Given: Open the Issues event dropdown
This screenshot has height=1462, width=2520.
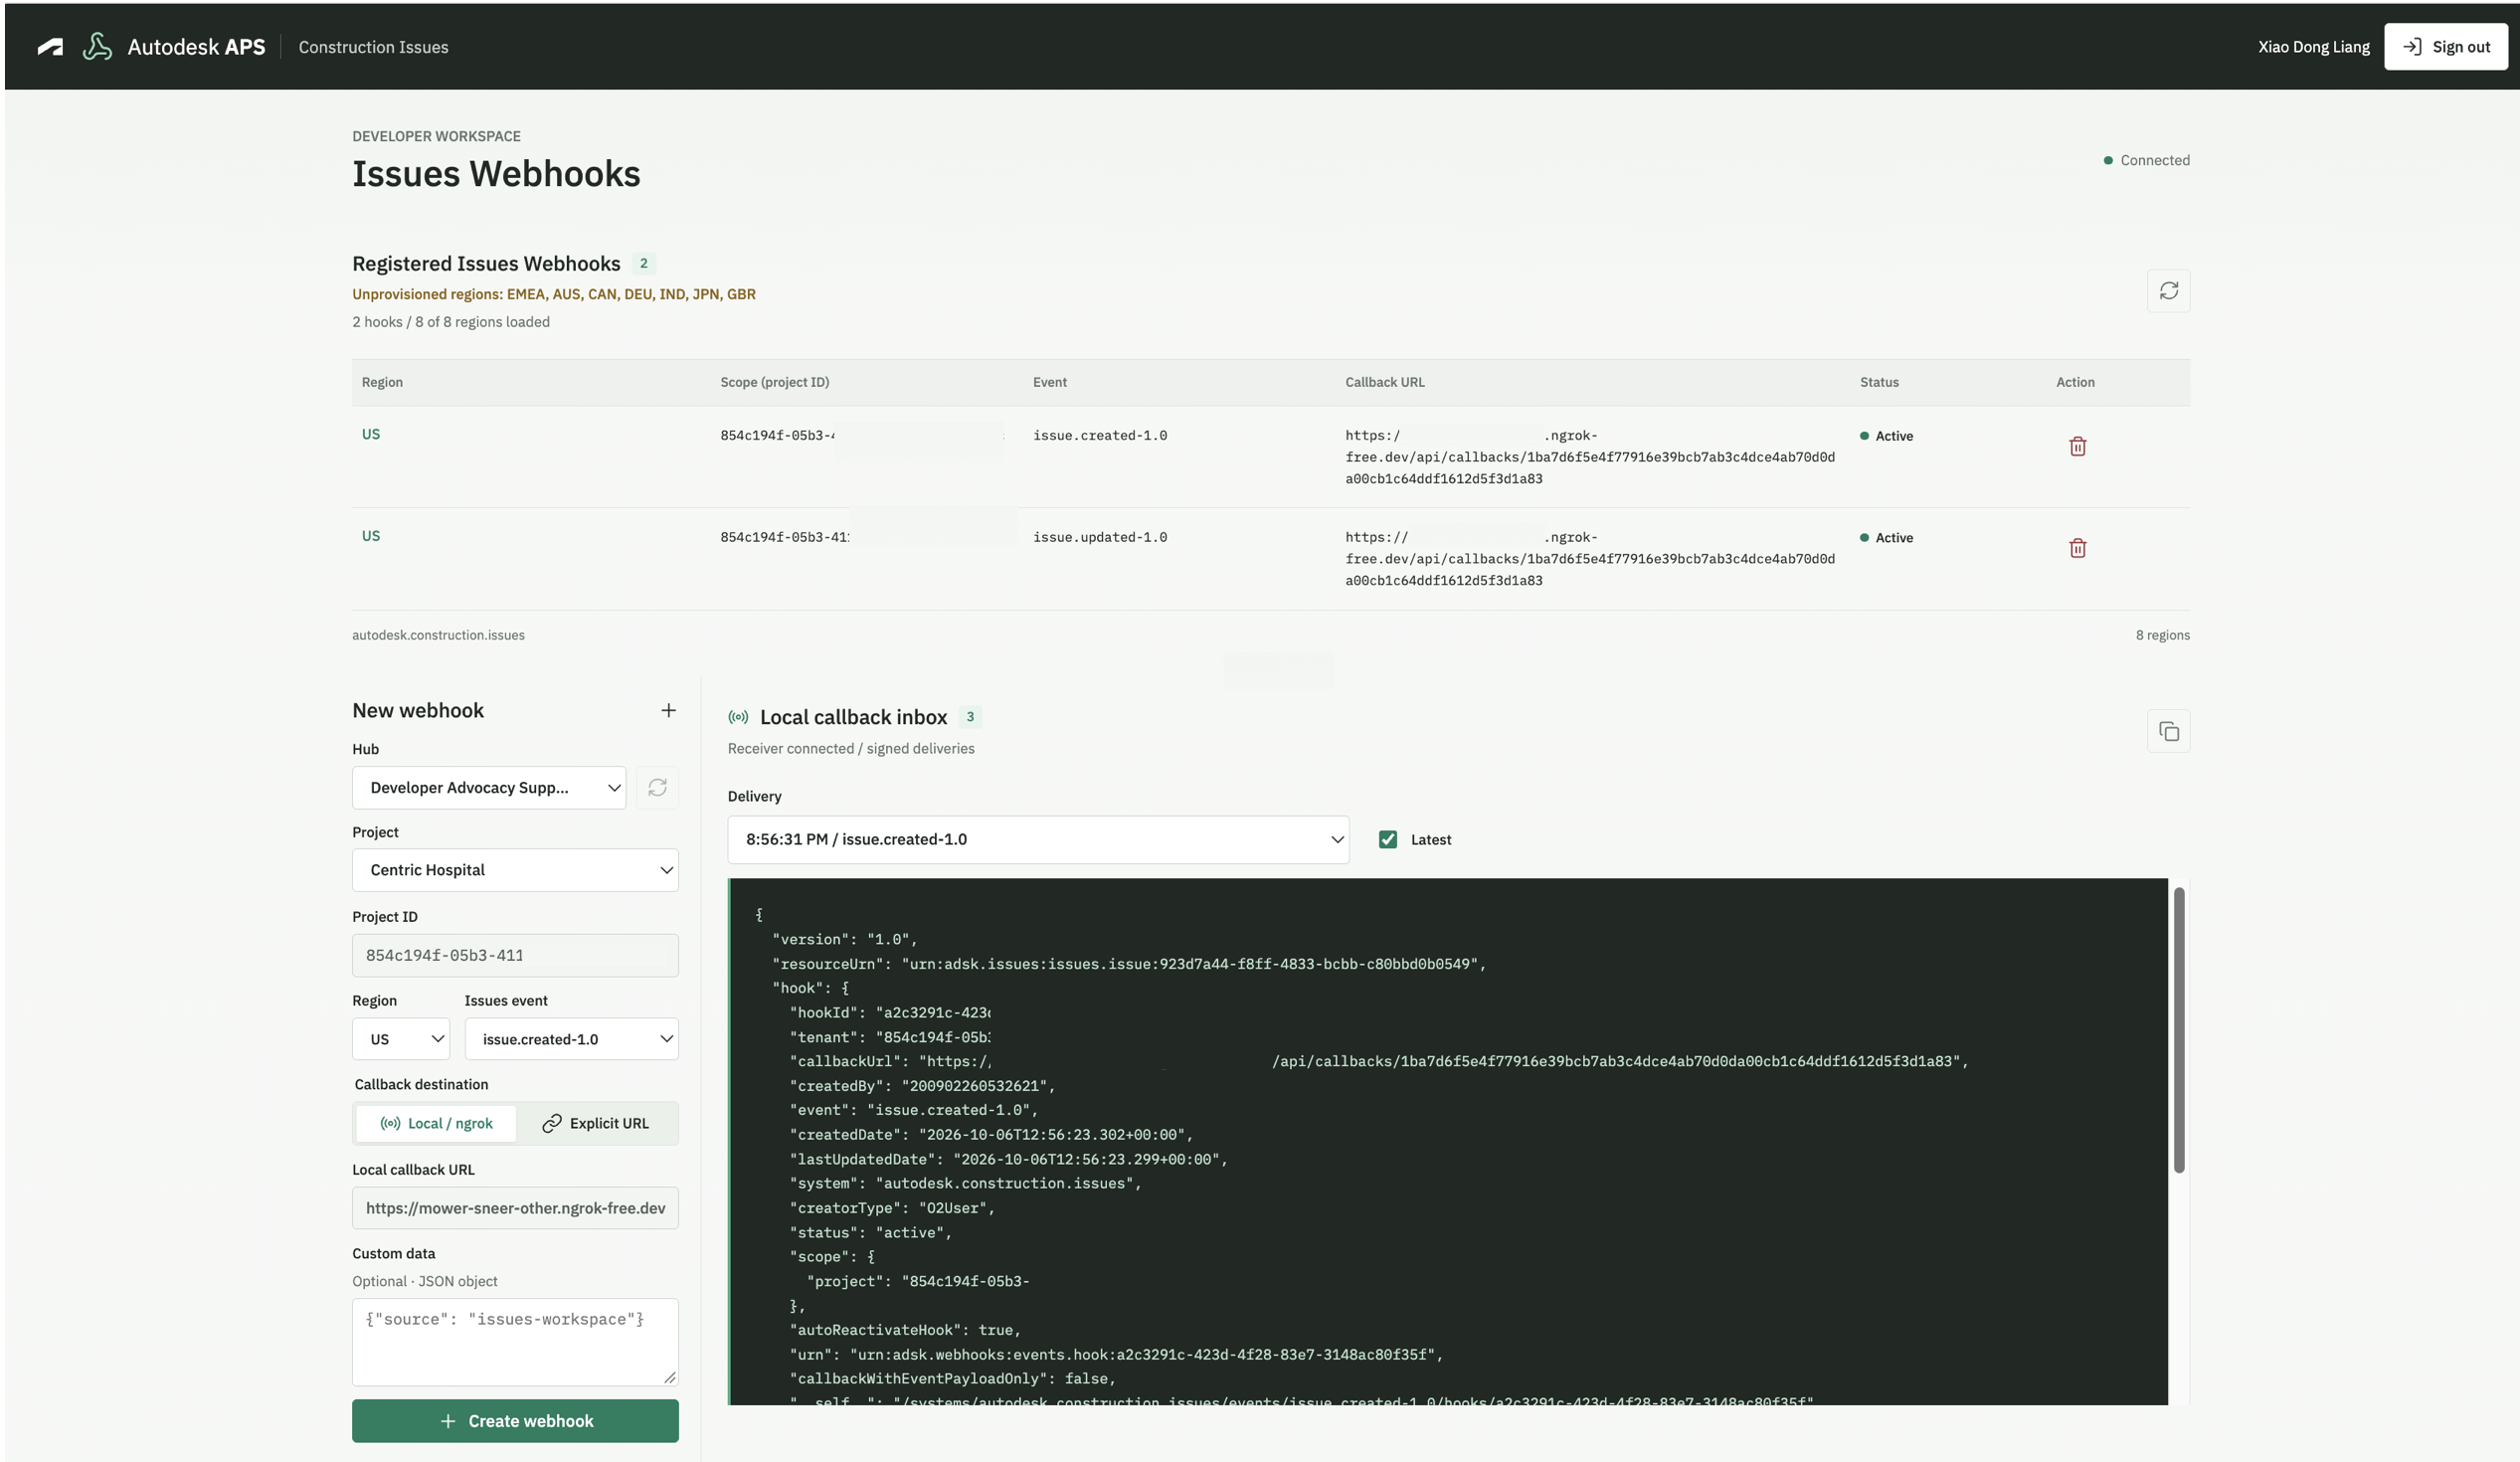Looking at the screenshot, I should pyautogui.click(x=571, y=1039).
